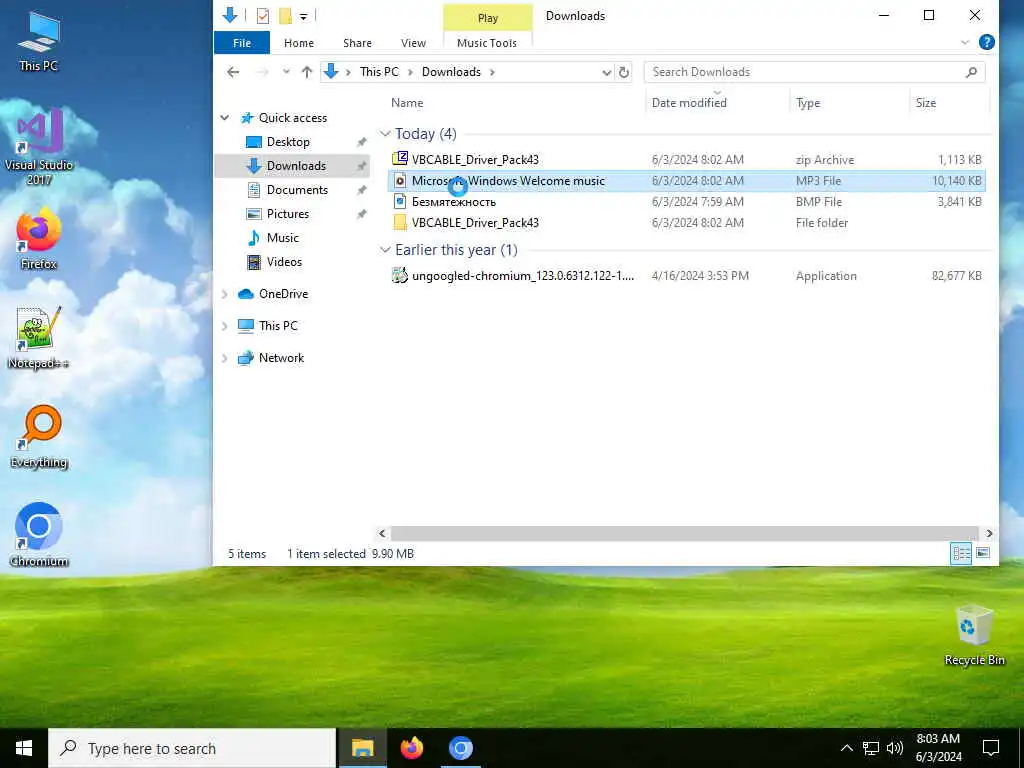This screenshot has height=768, width=1024.
Task: Open Notepad++ desktop shortcut
Action: (39, 338)
